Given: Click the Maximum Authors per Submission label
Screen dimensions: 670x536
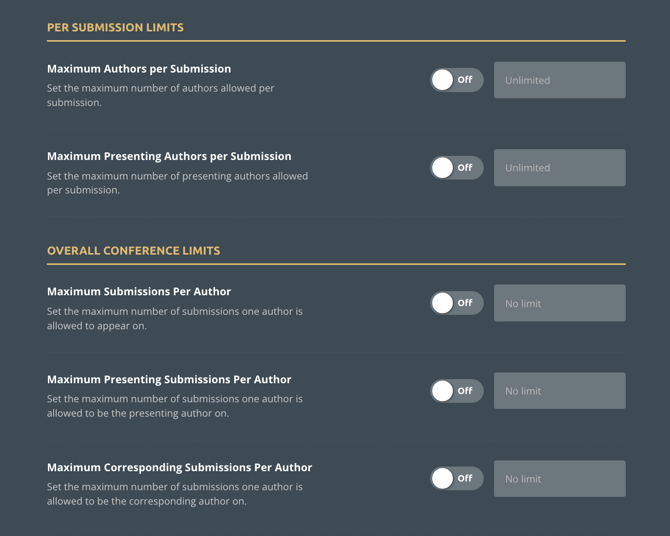Looking at the screenshot, I should (x=139, y=69).
